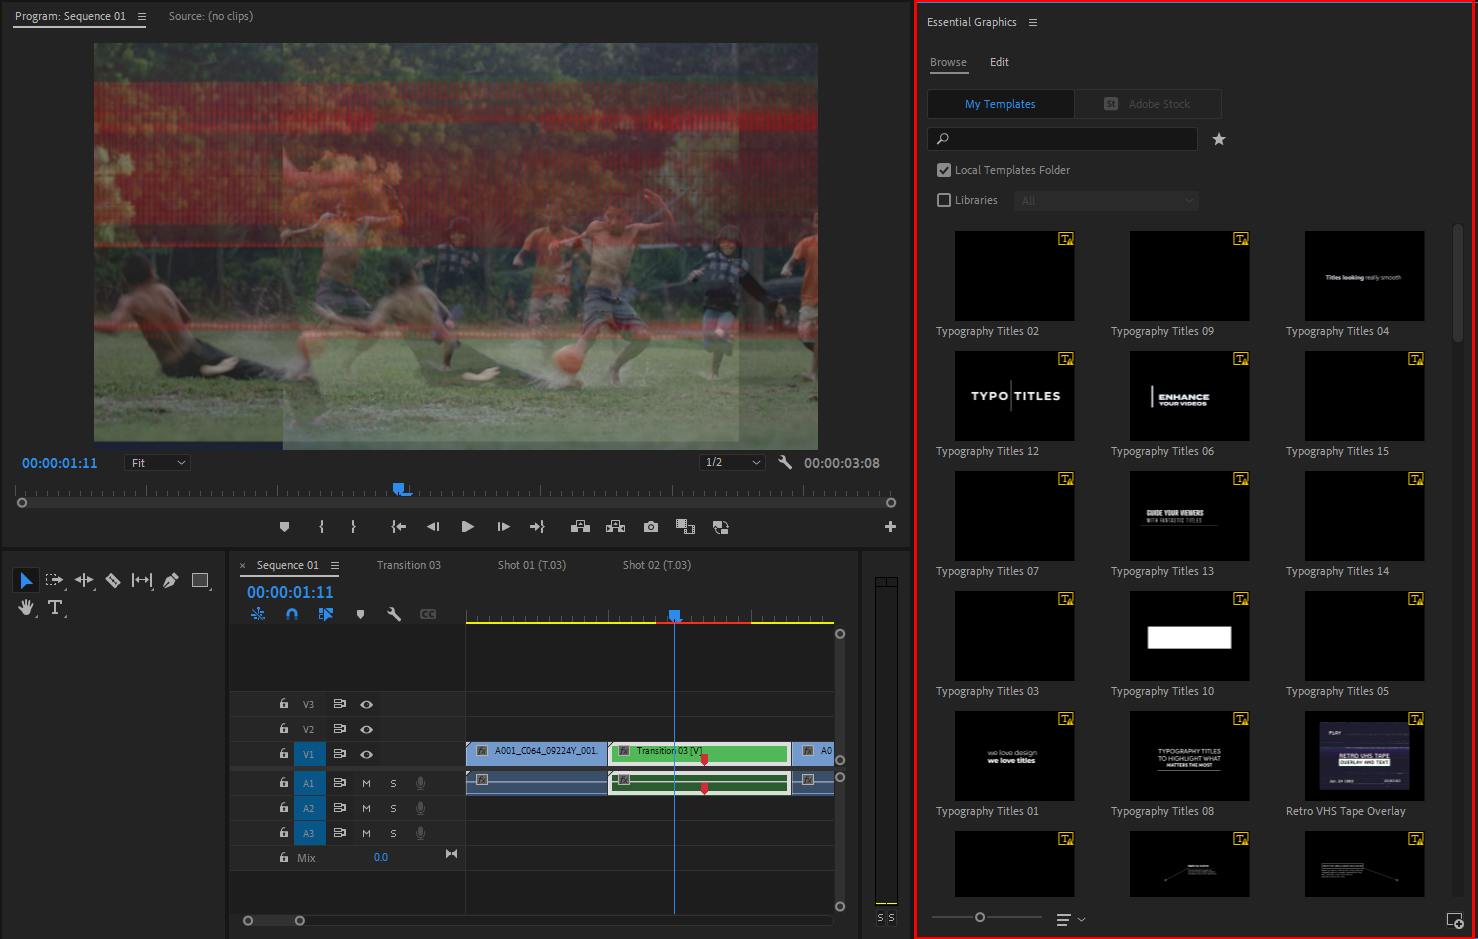This screenshot has width=1478, height=939.
Task: Click the My Templates button
Action: (999, 104)
